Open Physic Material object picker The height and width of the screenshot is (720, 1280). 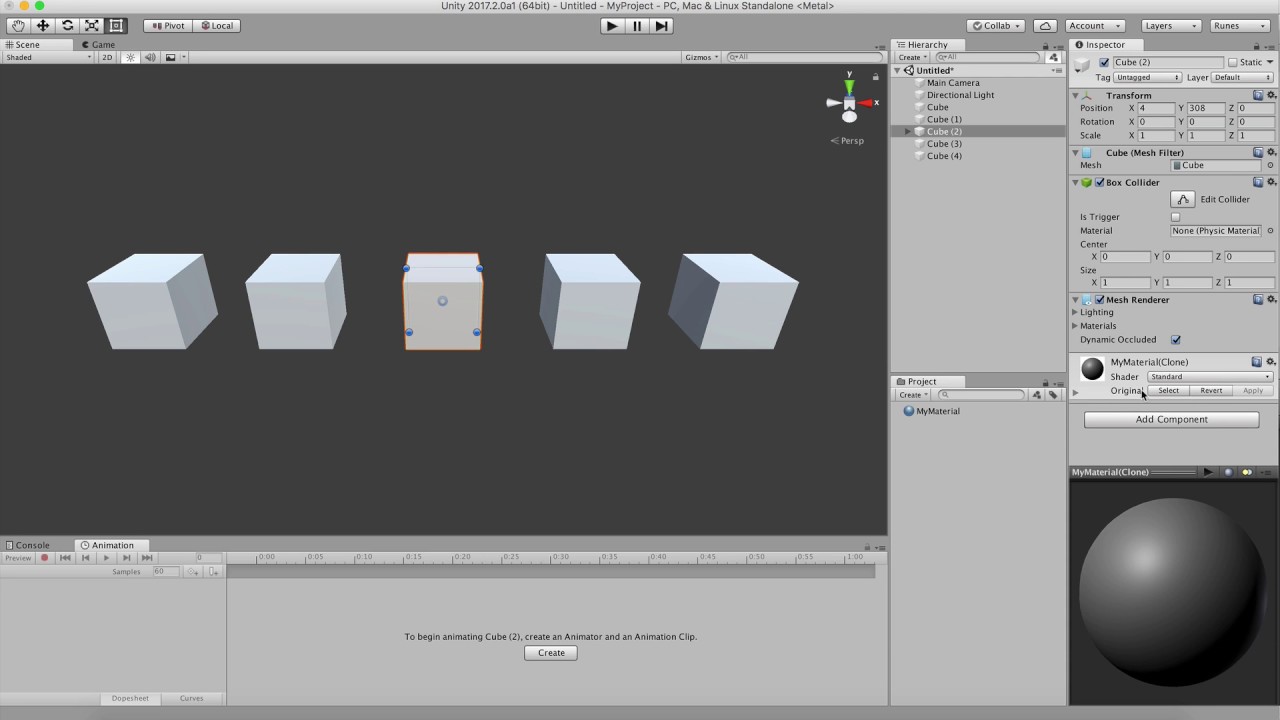1271,231
